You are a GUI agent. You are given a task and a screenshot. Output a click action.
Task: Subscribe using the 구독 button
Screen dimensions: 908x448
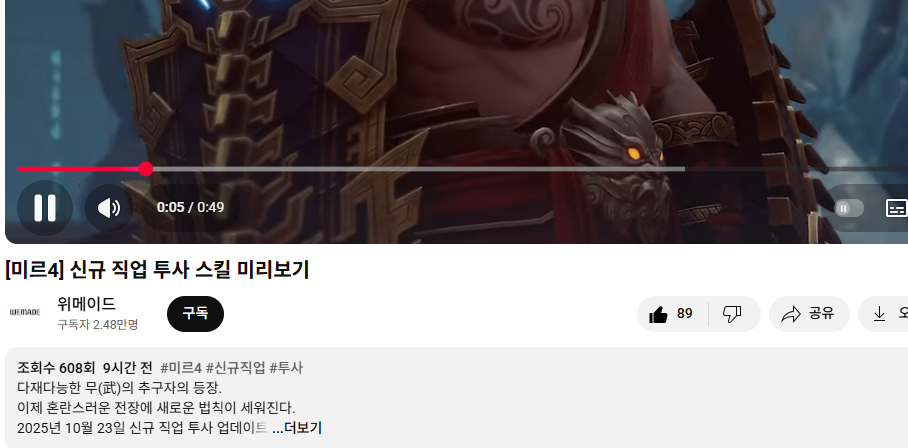pyautogui.click(x=195, y=314)
